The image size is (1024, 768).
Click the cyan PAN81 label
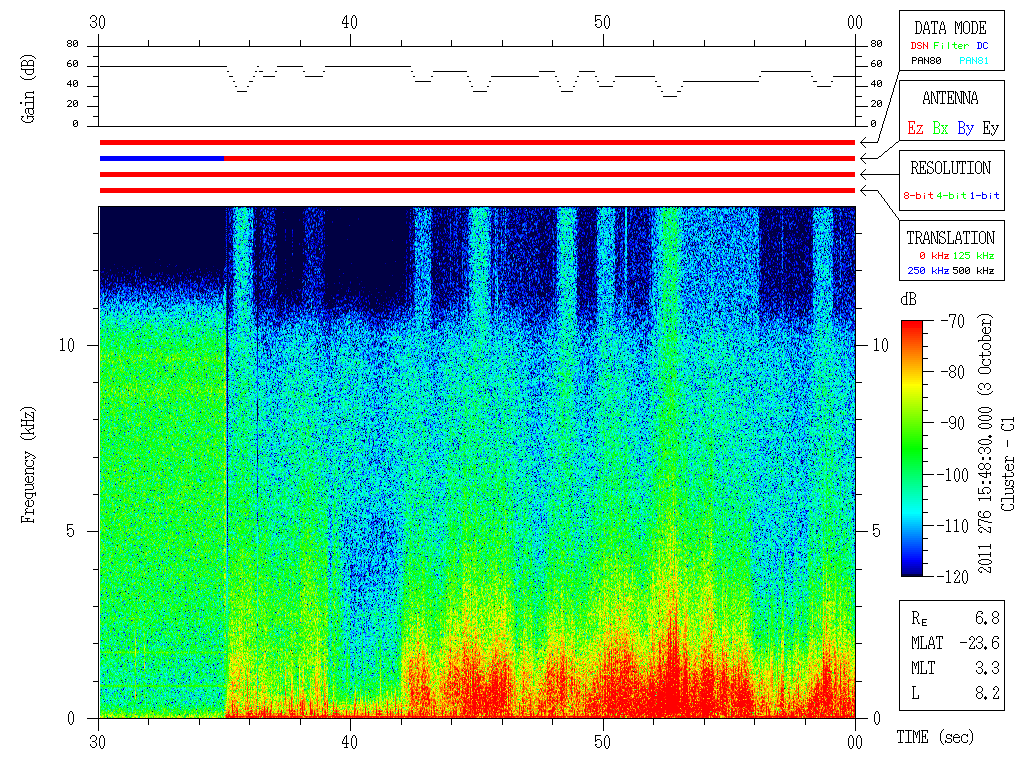pyautogui.click(x=974, y=61)
